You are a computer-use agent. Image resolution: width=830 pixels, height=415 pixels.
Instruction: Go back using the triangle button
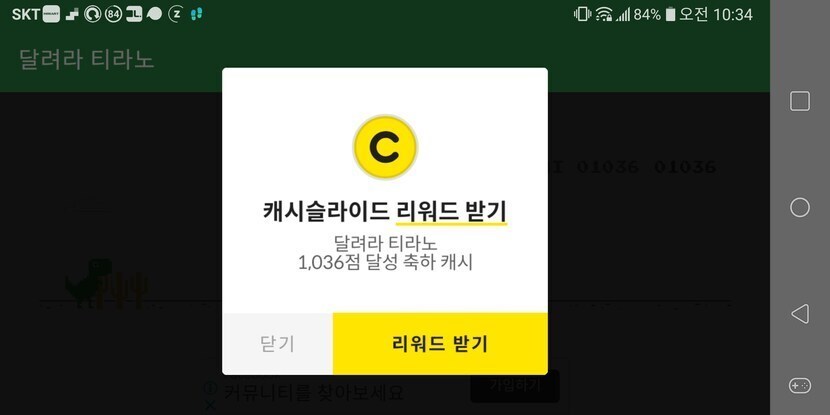(x=799, y=314)
